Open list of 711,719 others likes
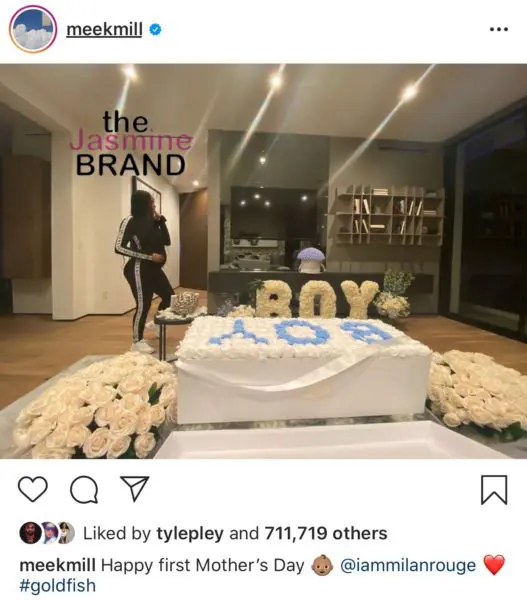This screenshot has height=600, width=527. click(x=325, y=533)
